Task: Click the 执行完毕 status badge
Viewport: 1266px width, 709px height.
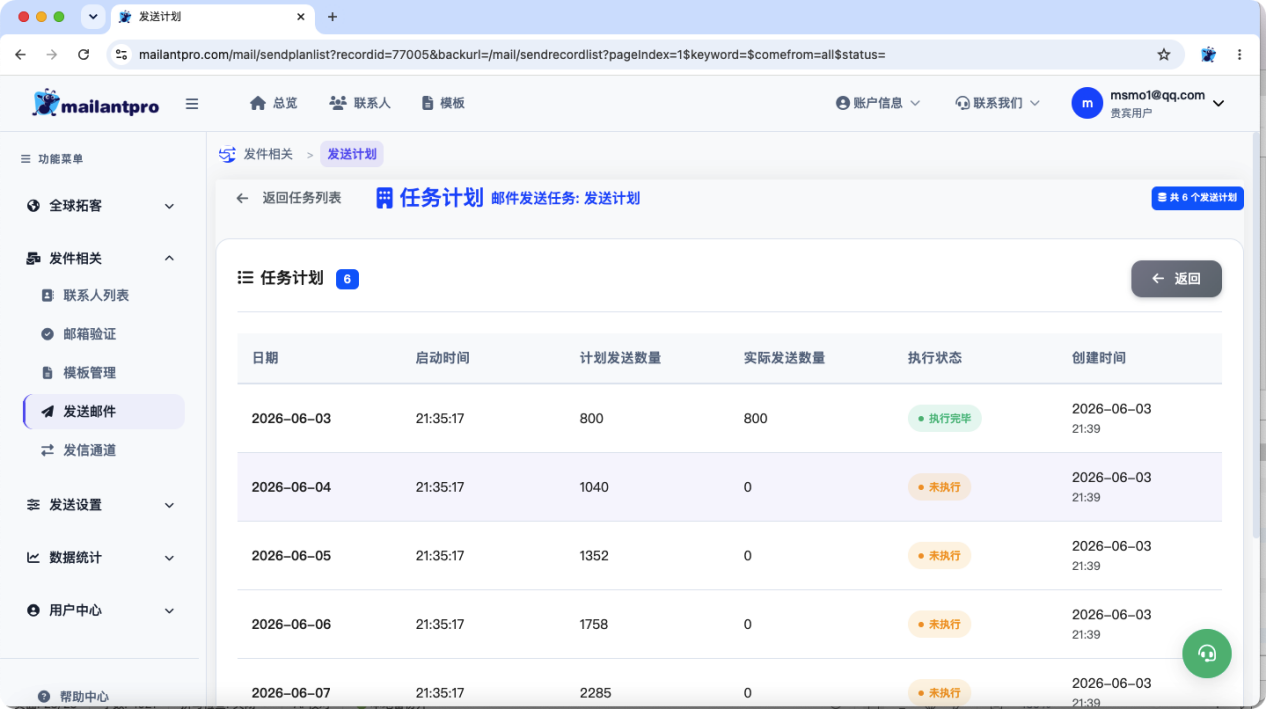Action: (945, 419)
